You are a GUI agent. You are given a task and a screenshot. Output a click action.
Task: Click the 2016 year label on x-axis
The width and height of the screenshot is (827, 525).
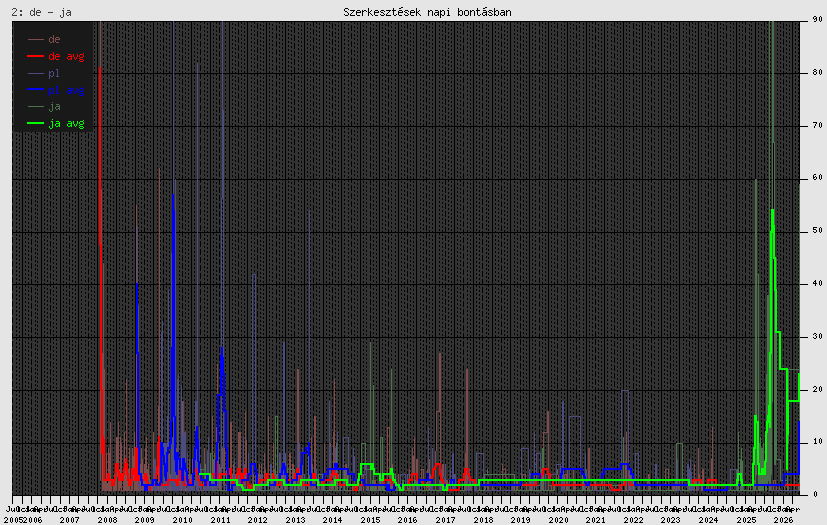click(x=408, y=520)
